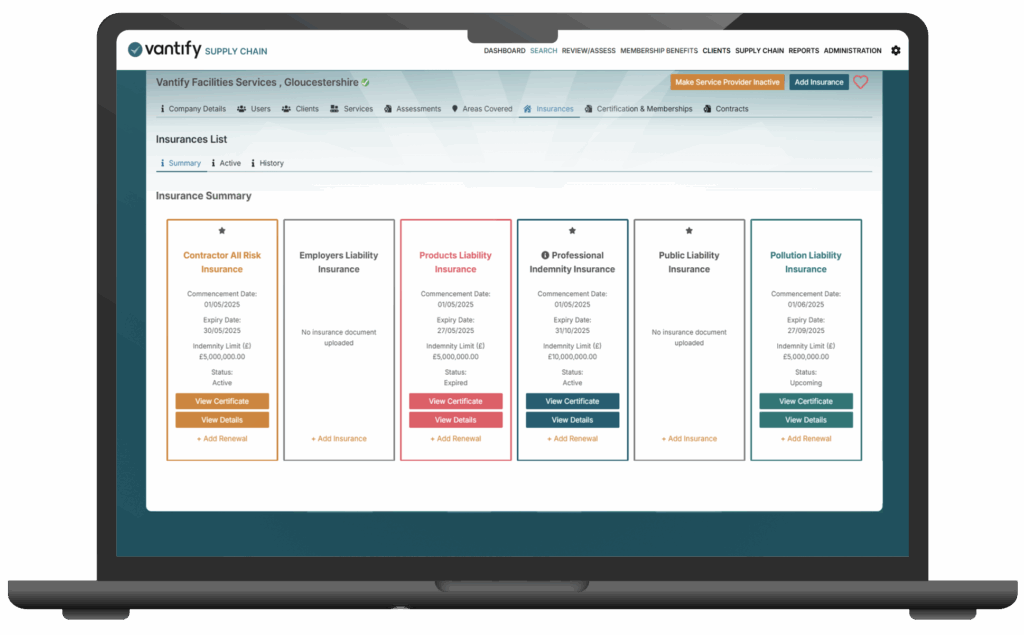
Task: Open the Company Details tab
Action: point(194,109)
